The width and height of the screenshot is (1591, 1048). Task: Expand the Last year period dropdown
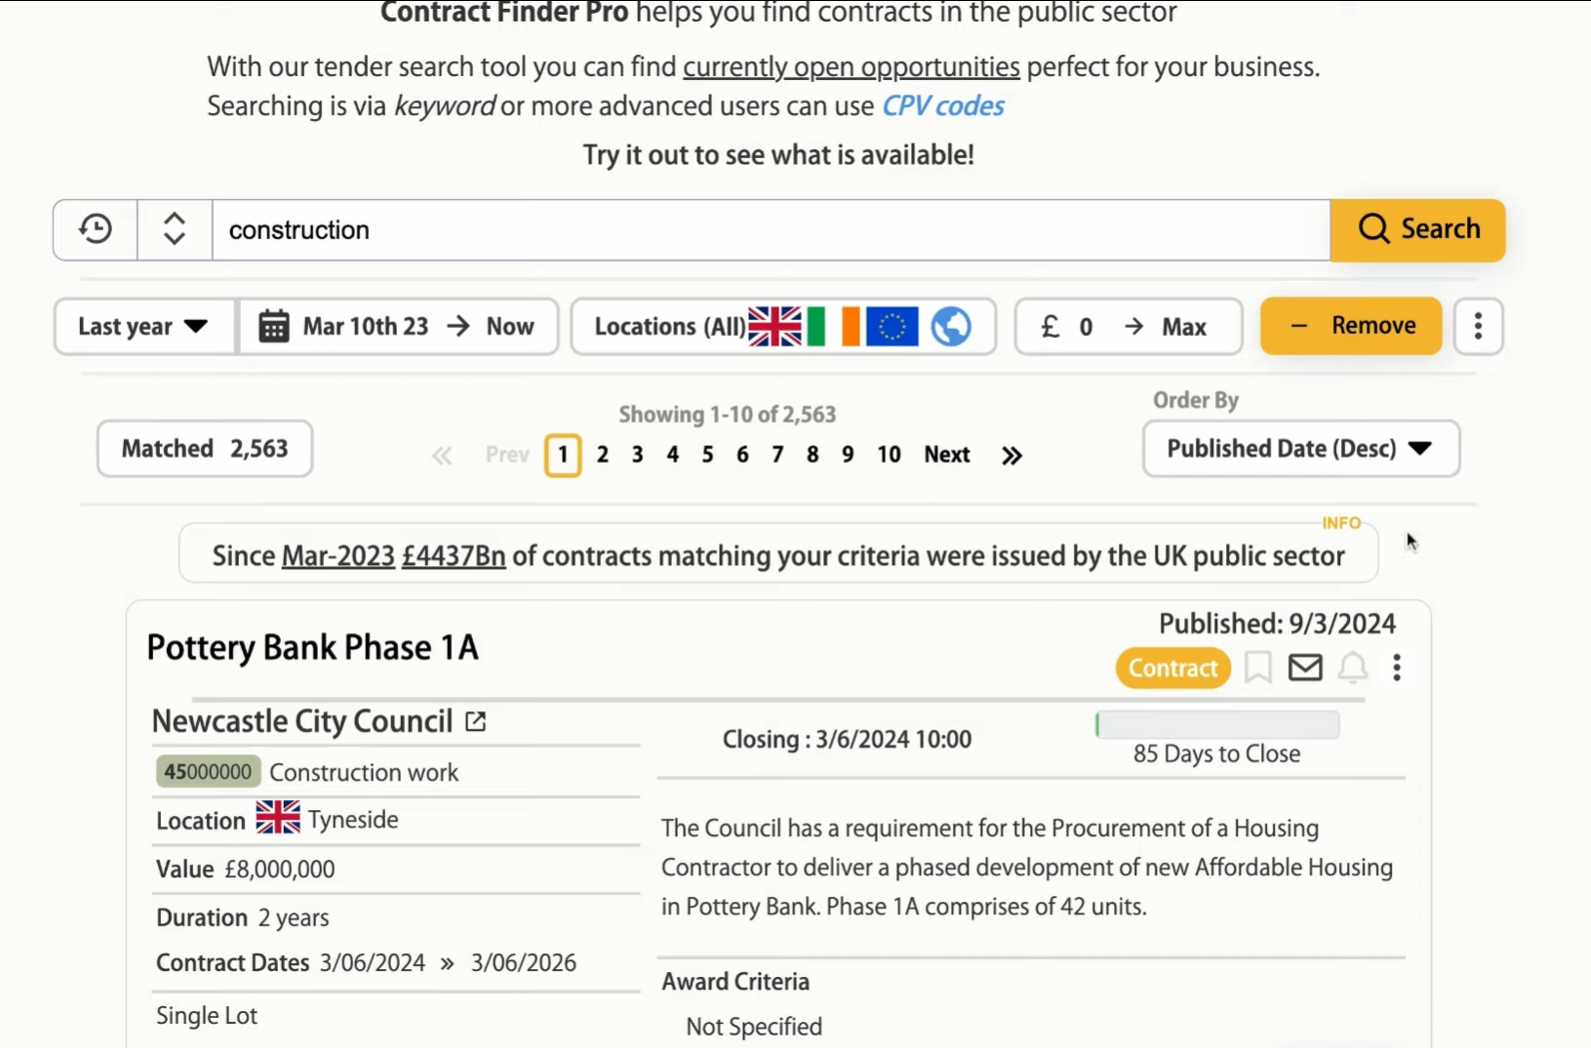pos(145,326)
